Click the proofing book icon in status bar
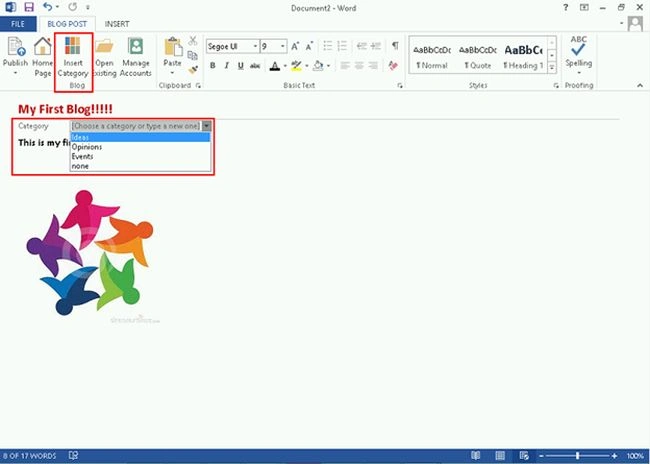650x464 pixels. click(73, 456)
